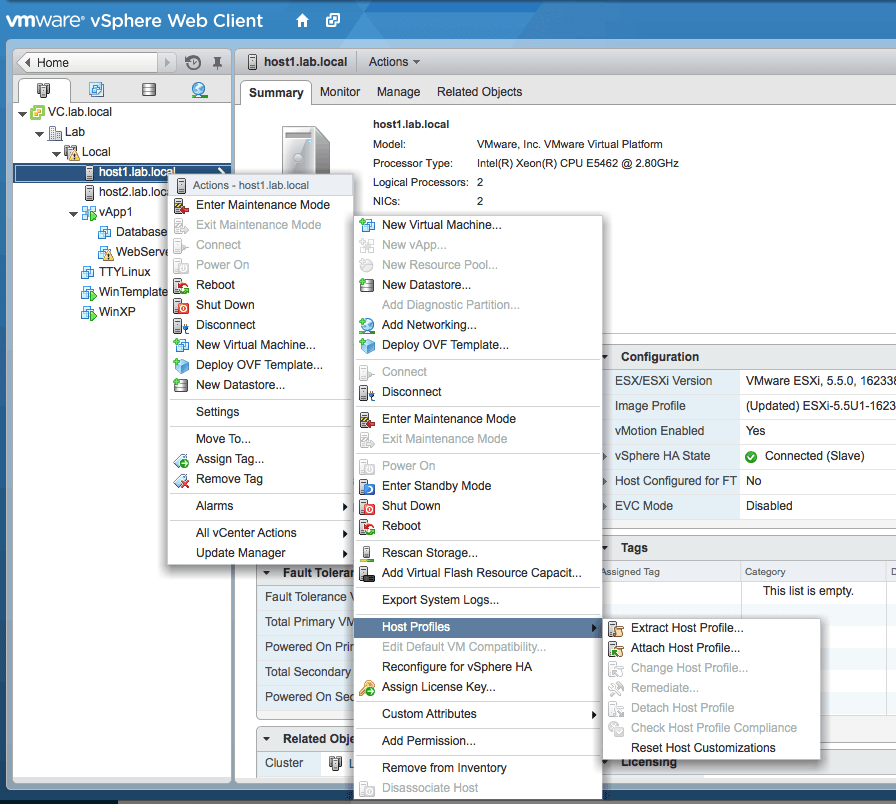This screenshot has height=804, width=896.
Task: Click the Assigned Tag column header
Action: click(x=632, y=572)
